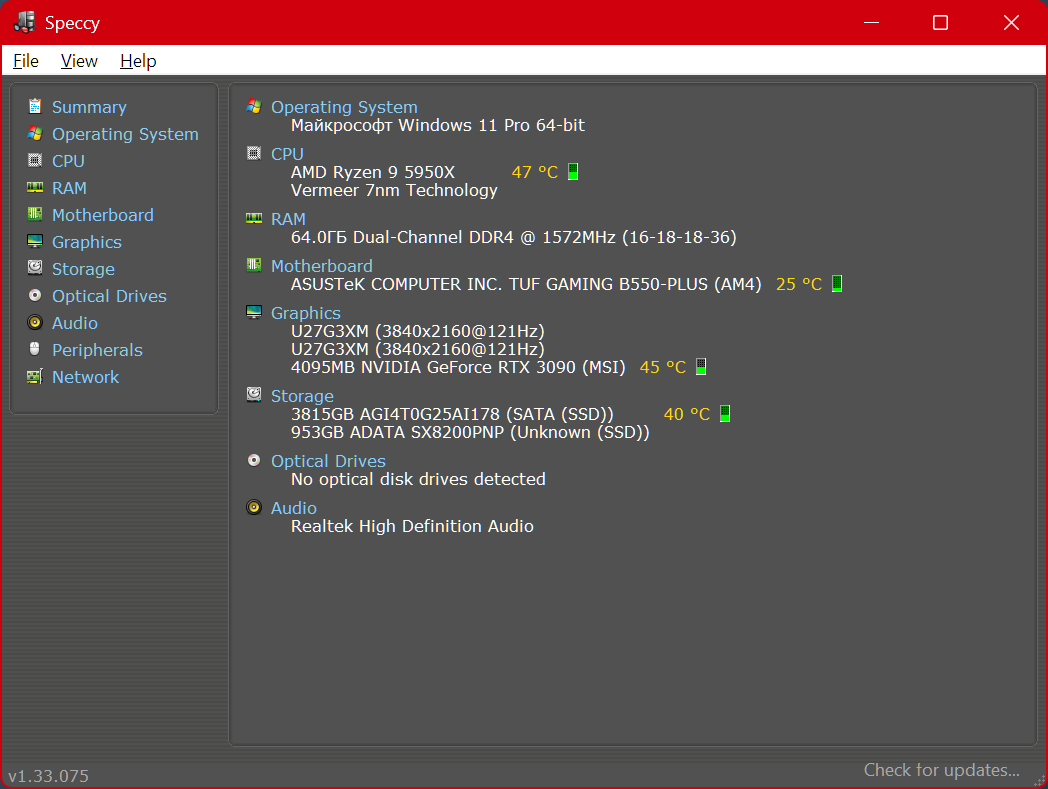Click the chip icon beside sidebar CPU
This screenshot has width=1048, height=789.
pos(35,160)
